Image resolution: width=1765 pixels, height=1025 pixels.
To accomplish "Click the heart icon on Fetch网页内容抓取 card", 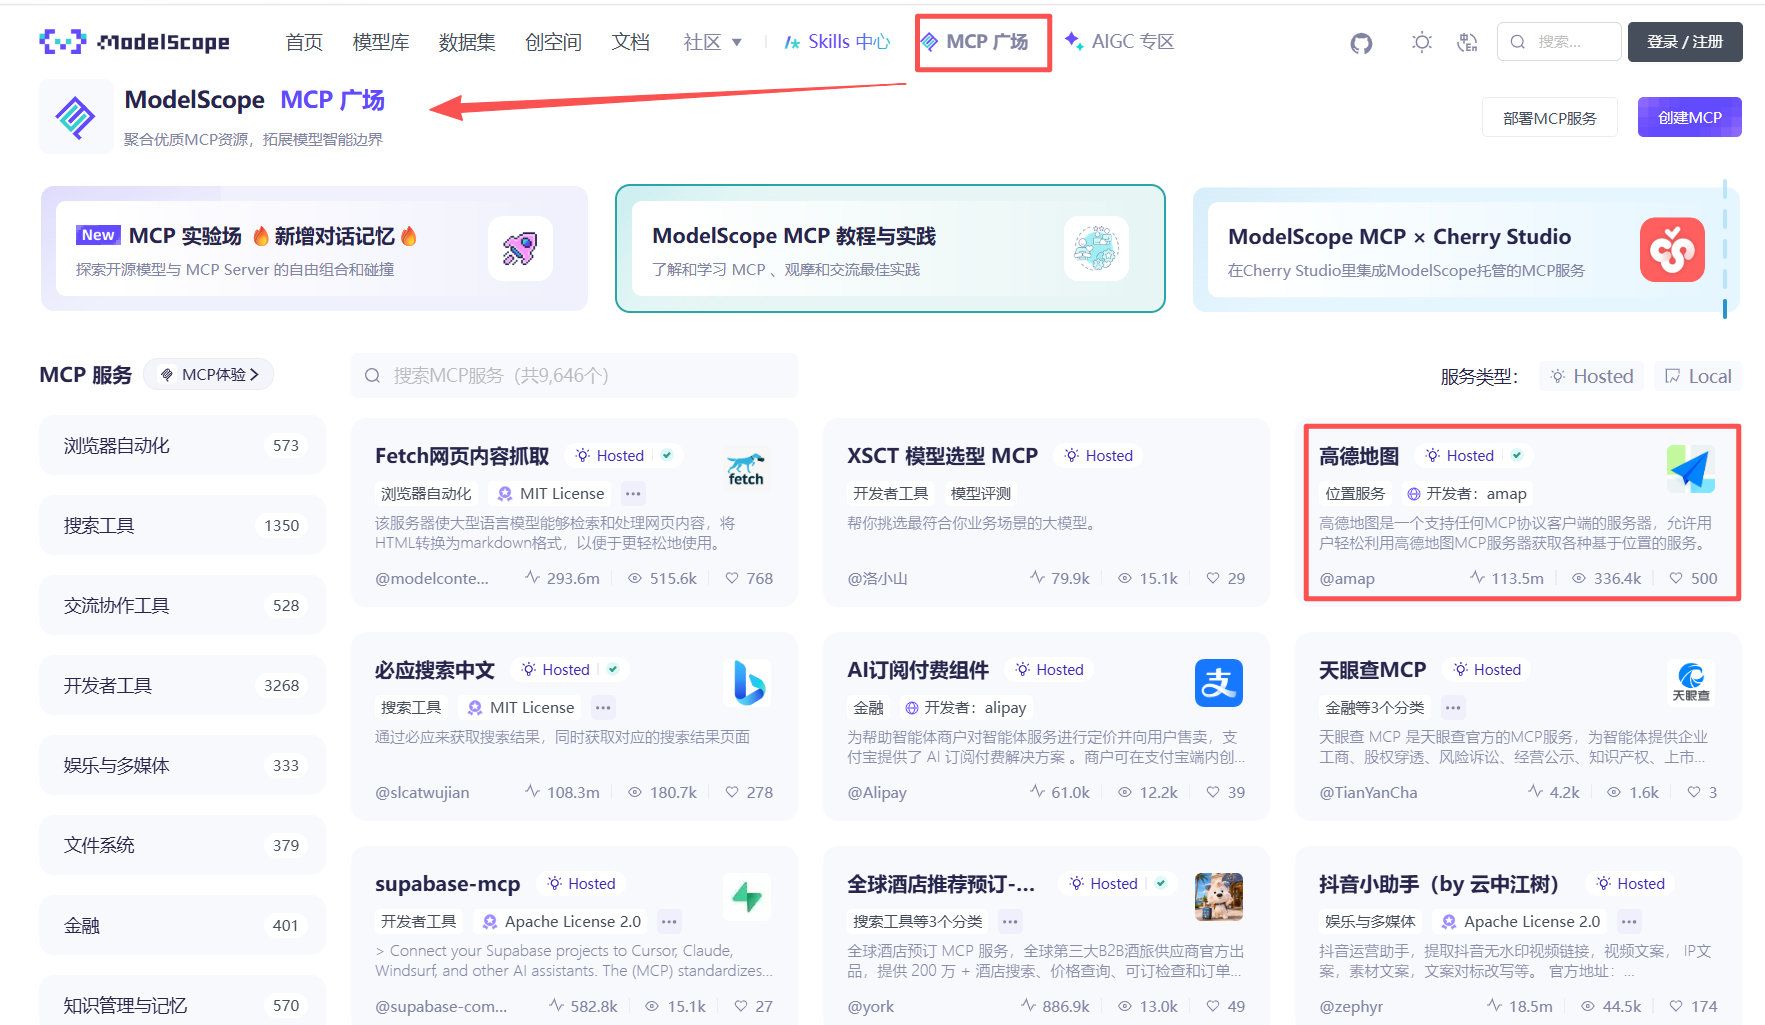I will (732, 578).
